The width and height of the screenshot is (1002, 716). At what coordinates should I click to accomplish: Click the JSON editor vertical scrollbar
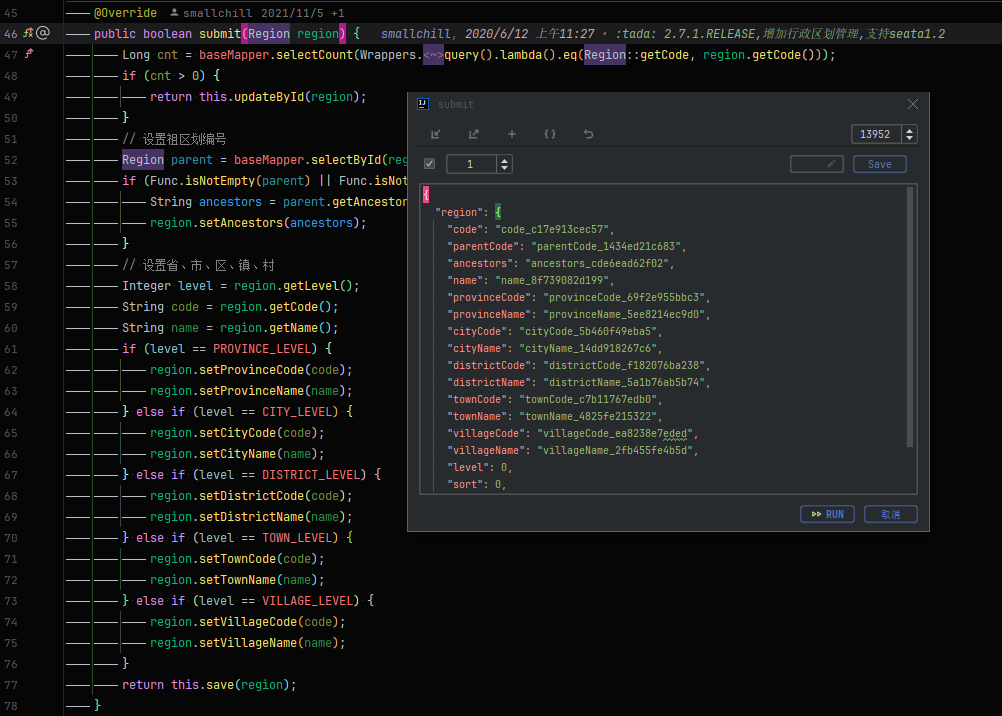coord(910,316)
